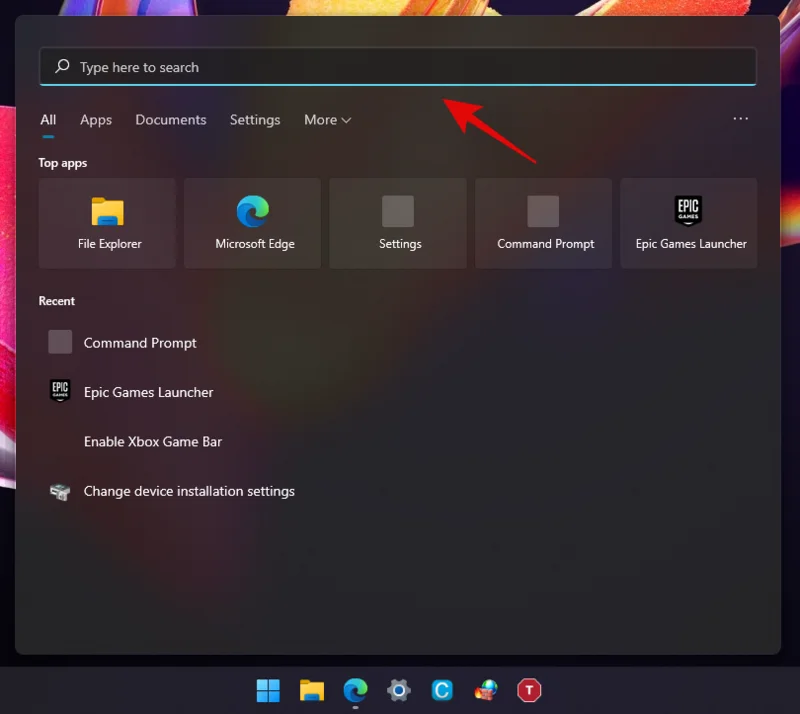Screen dimensions: 800x714
Task: Focus the Type here to search box
Action: tap(397, 66)
